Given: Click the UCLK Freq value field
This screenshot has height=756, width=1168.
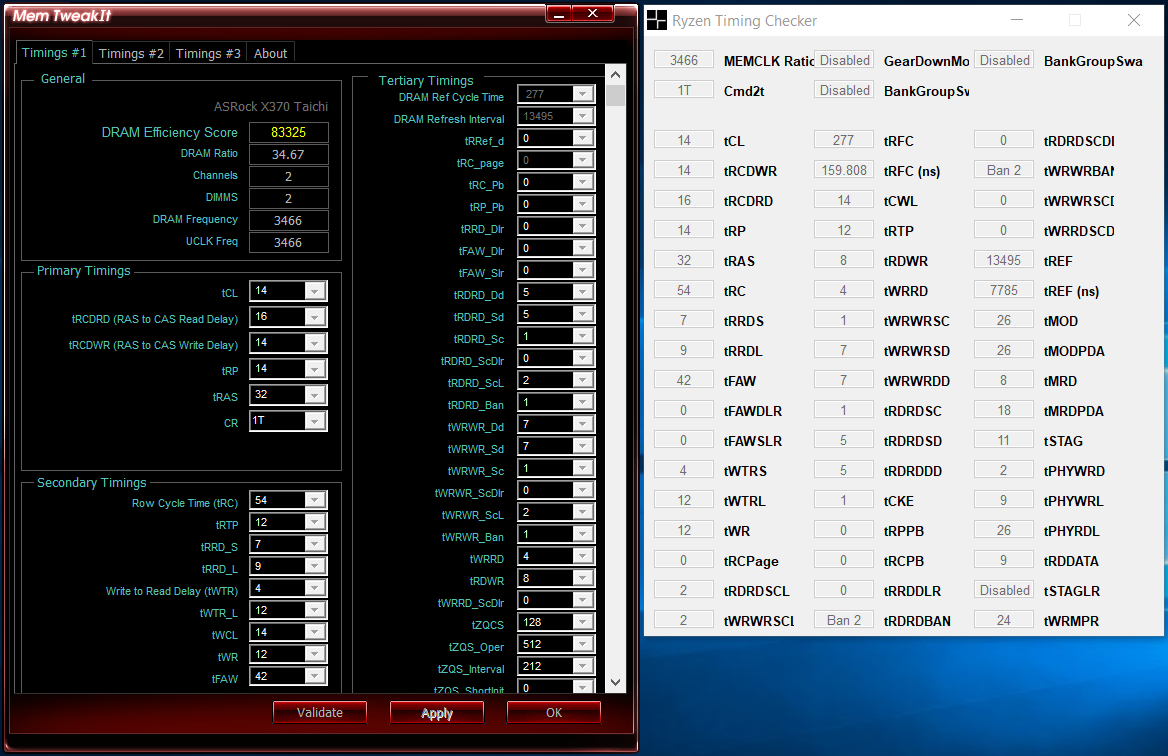Looking at the screenshot, I should (288, 243).
